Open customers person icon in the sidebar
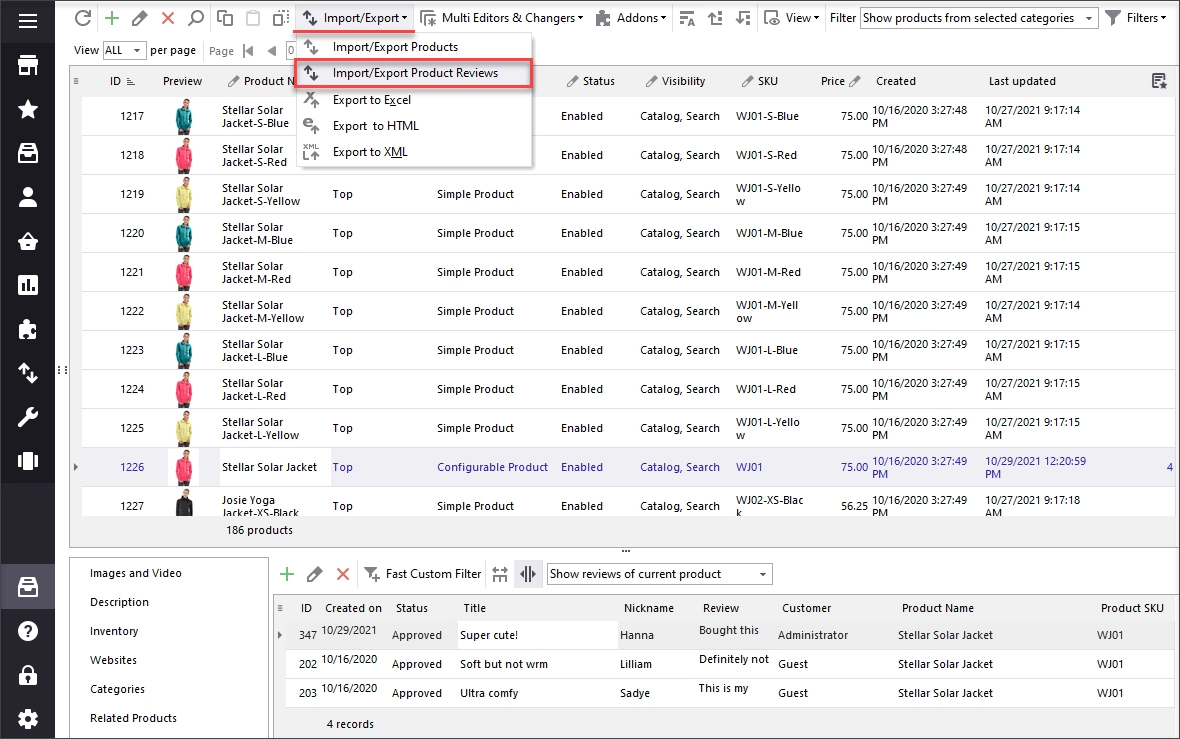The height and width of the screenshot is (739, 1180). 28,197
